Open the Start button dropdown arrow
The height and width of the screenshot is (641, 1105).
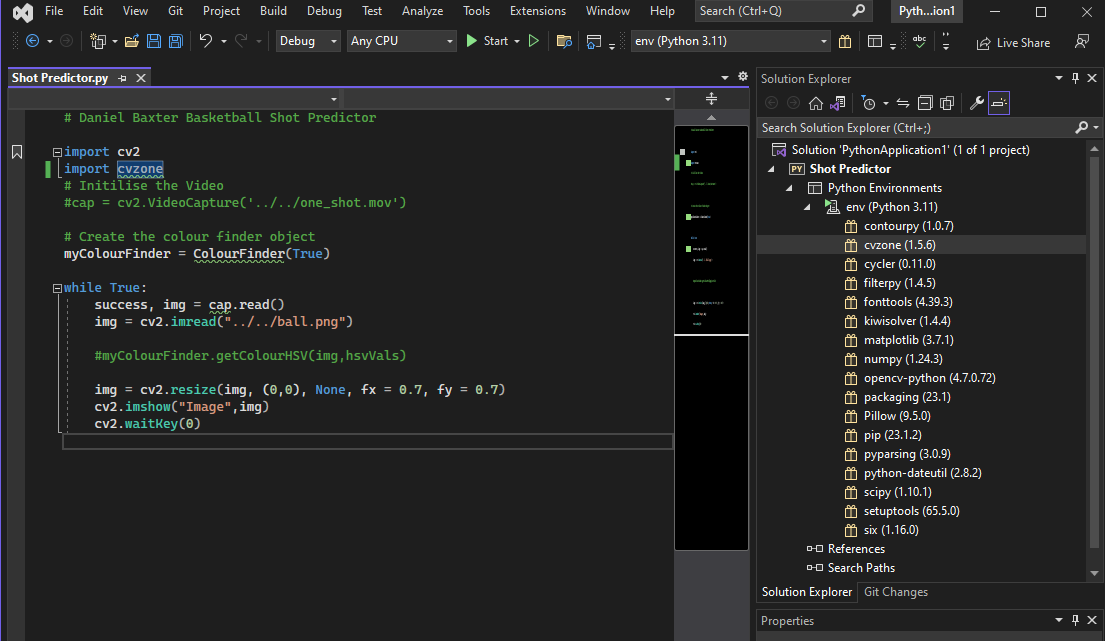[x=517, y=42]
